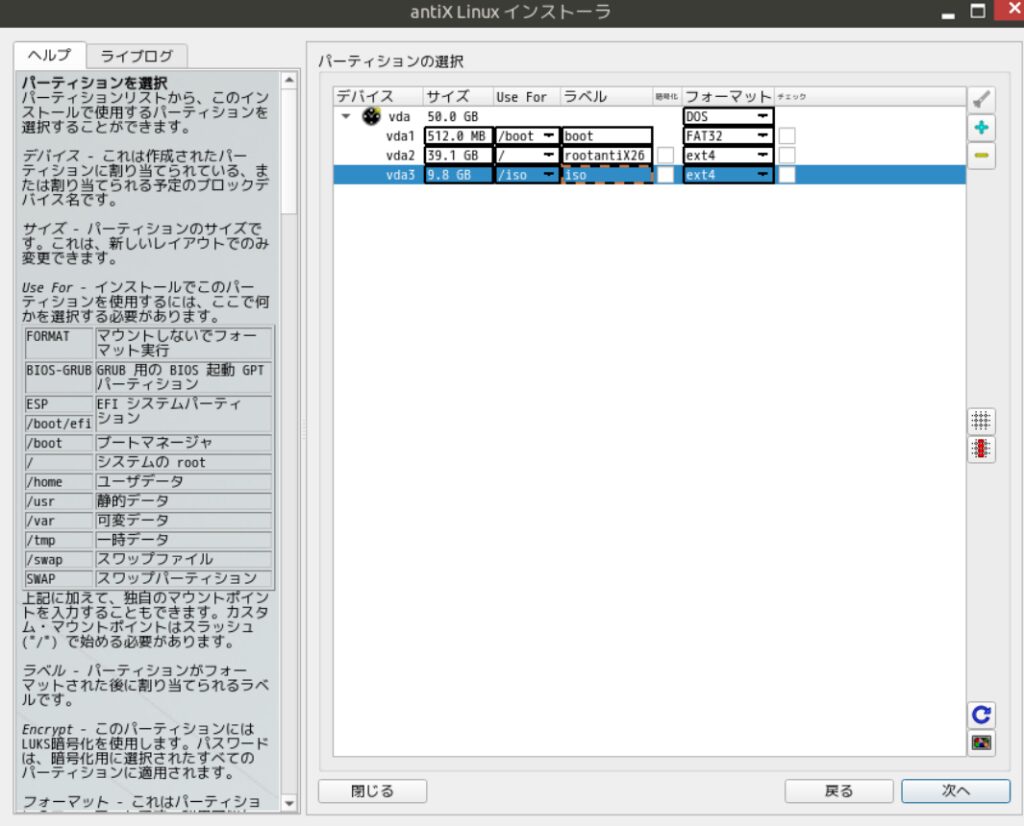Switch to the ヘルプ tab
Viewport: 1024px width, 826px height.
[x=50, y=56]
